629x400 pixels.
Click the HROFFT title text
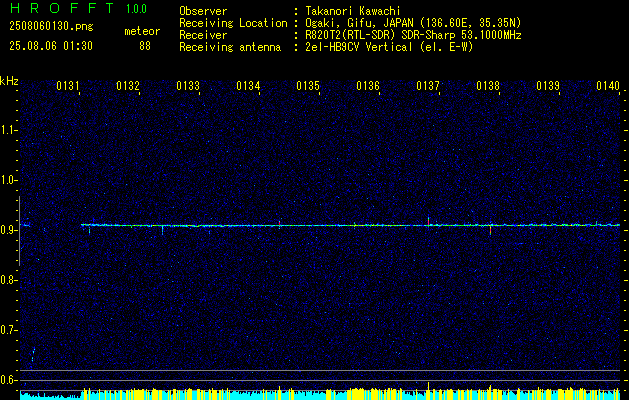62,8
